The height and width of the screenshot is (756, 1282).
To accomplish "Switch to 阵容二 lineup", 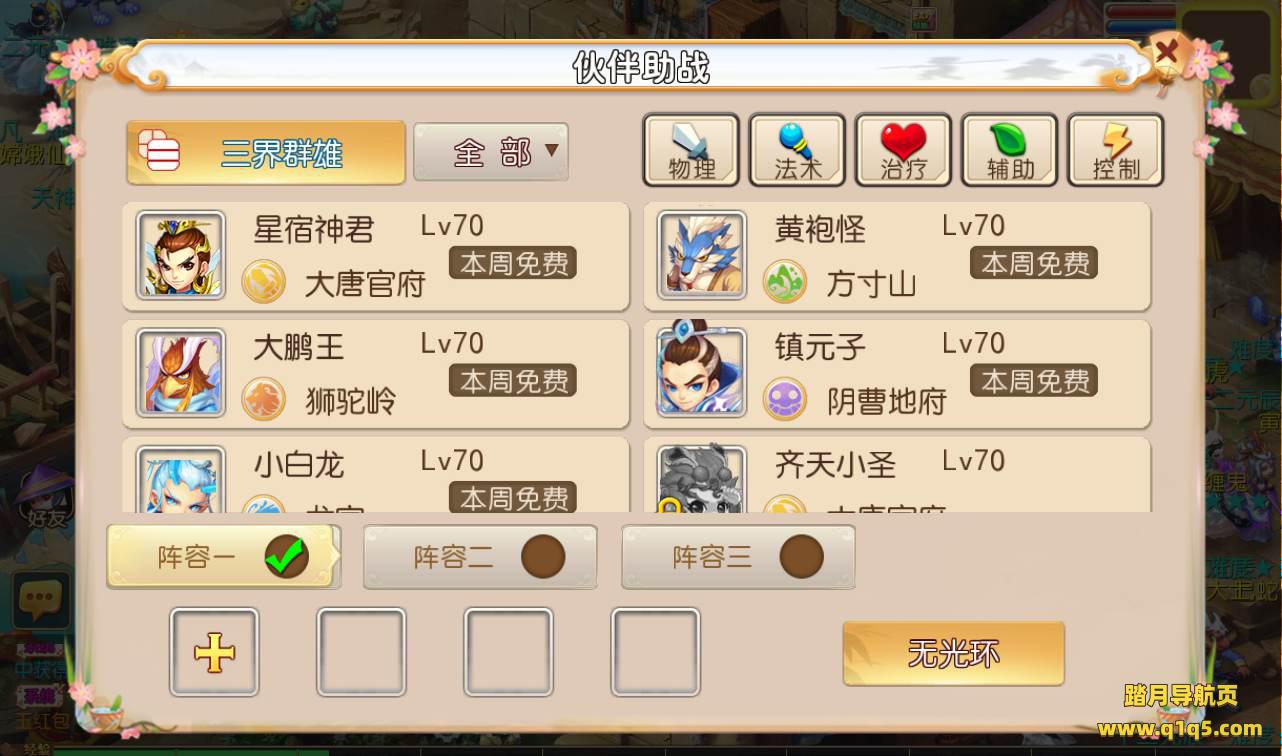I will click(480, 557).
